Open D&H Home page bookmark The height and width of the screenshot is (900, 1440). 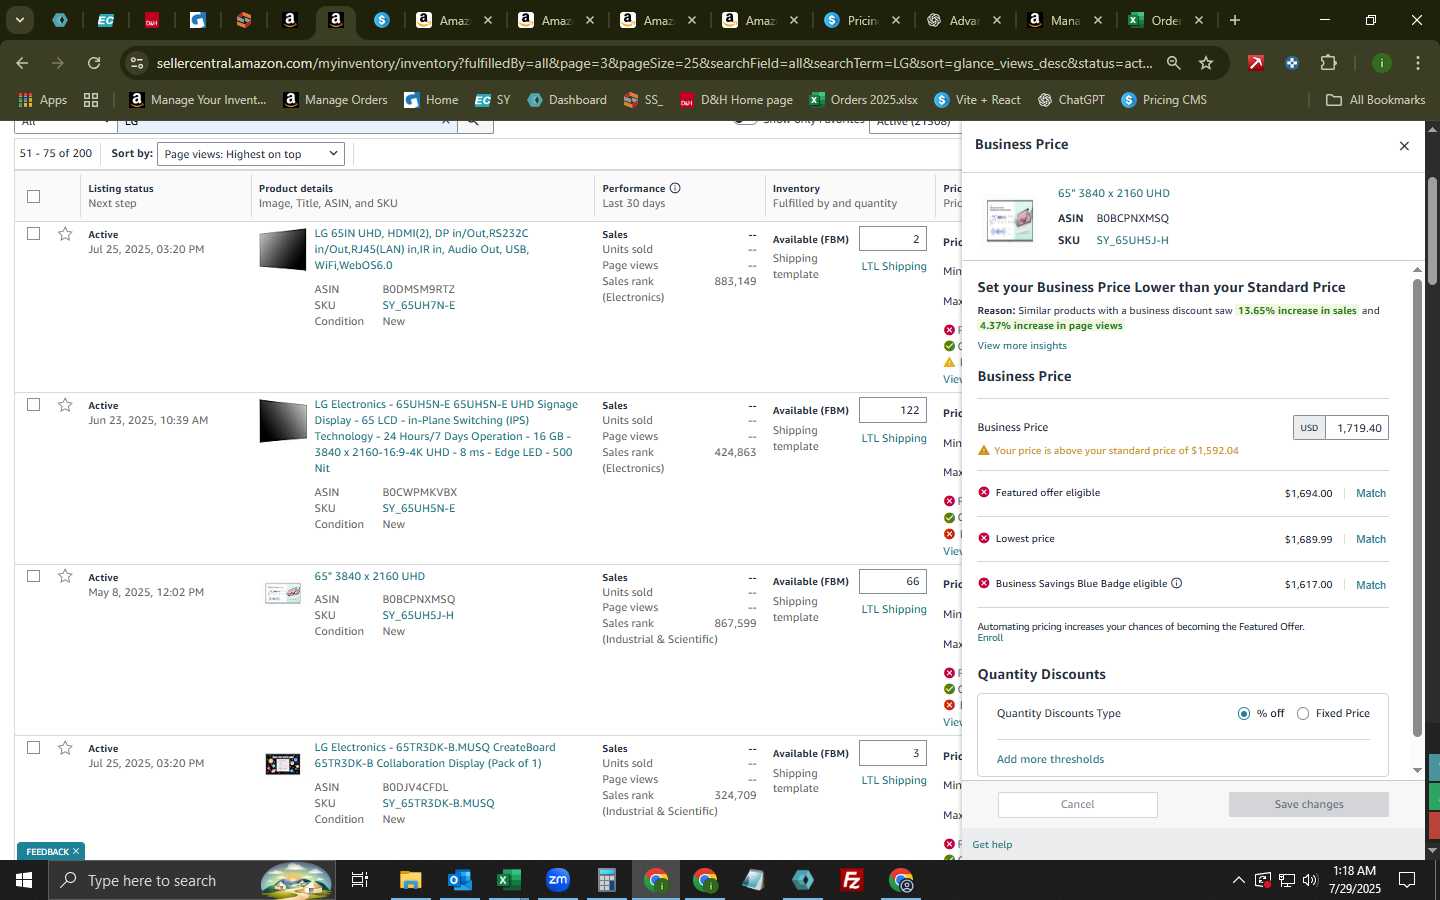(x=736, y=100)
